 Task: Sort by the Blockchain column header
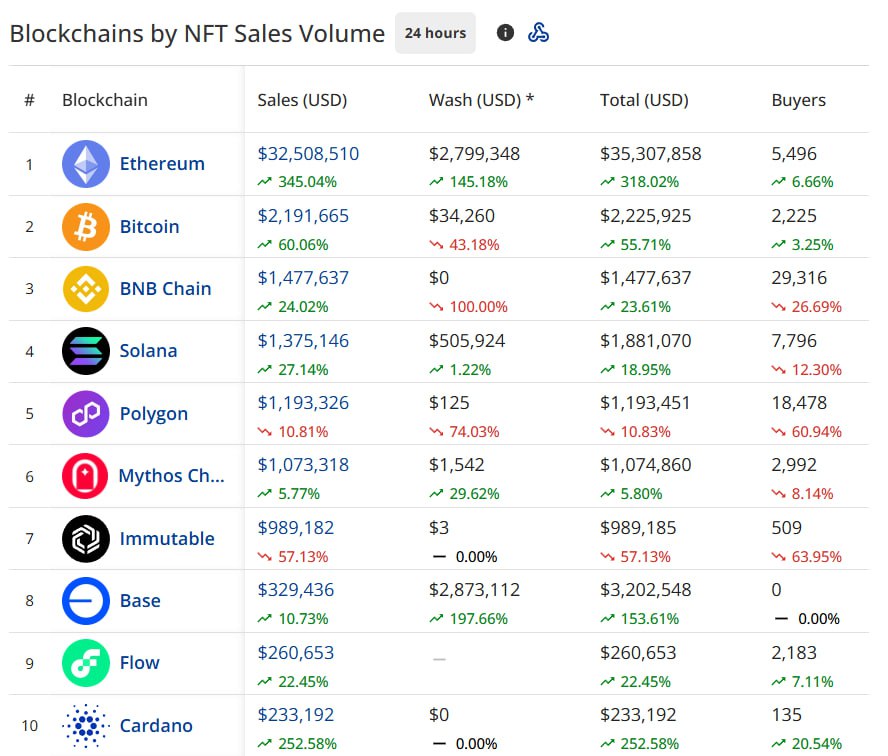click(x=105, y=100)
